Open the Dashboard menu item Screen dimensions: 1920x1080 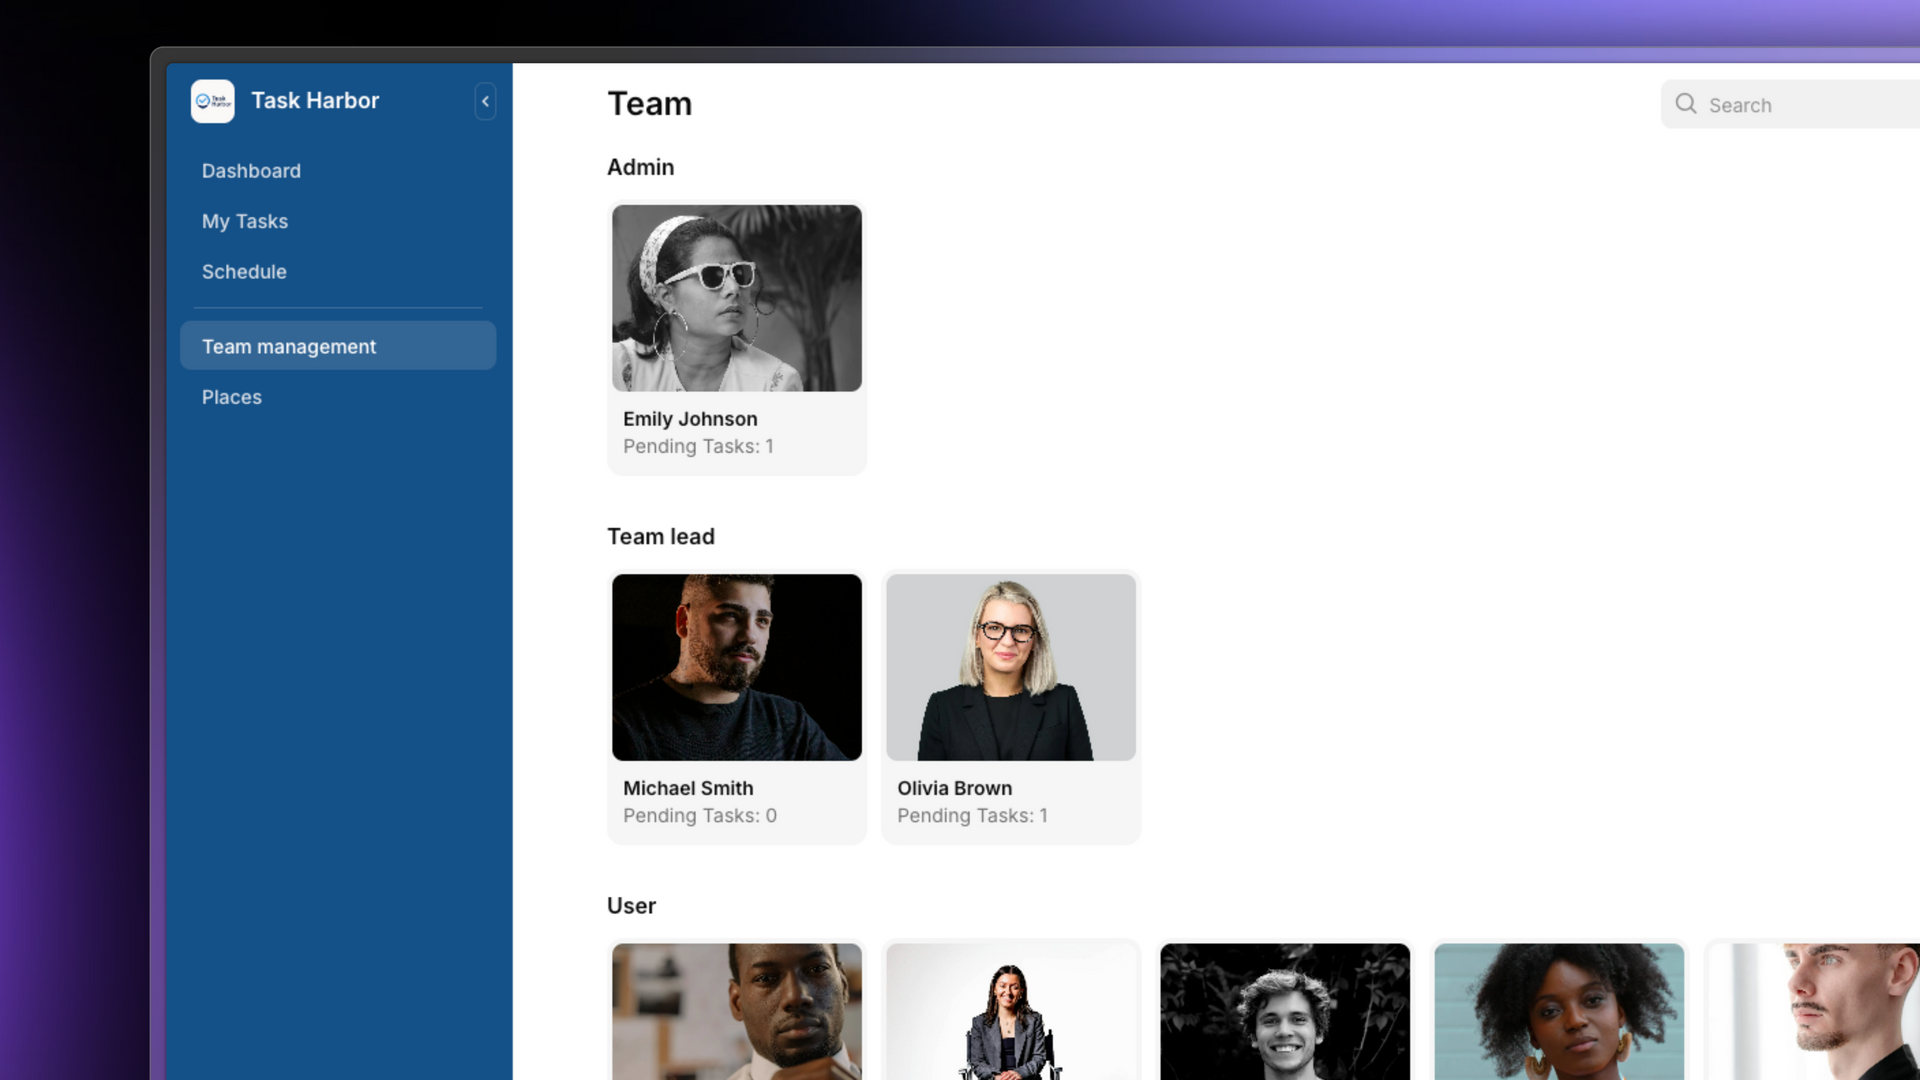[251, 171]
